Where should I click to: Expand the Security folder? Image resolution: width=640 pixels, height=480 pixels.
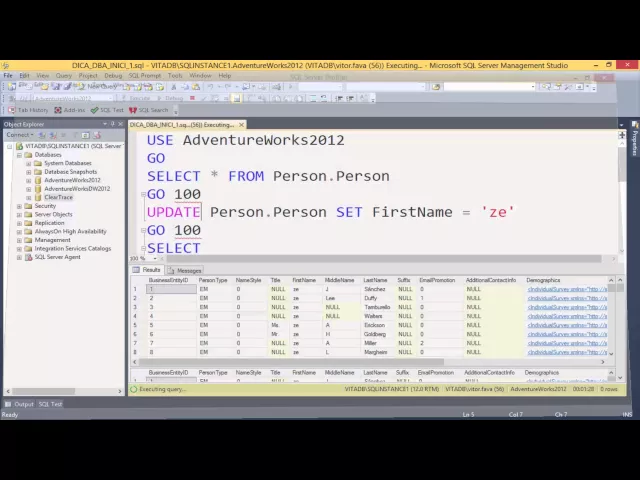tap(19, 207)
